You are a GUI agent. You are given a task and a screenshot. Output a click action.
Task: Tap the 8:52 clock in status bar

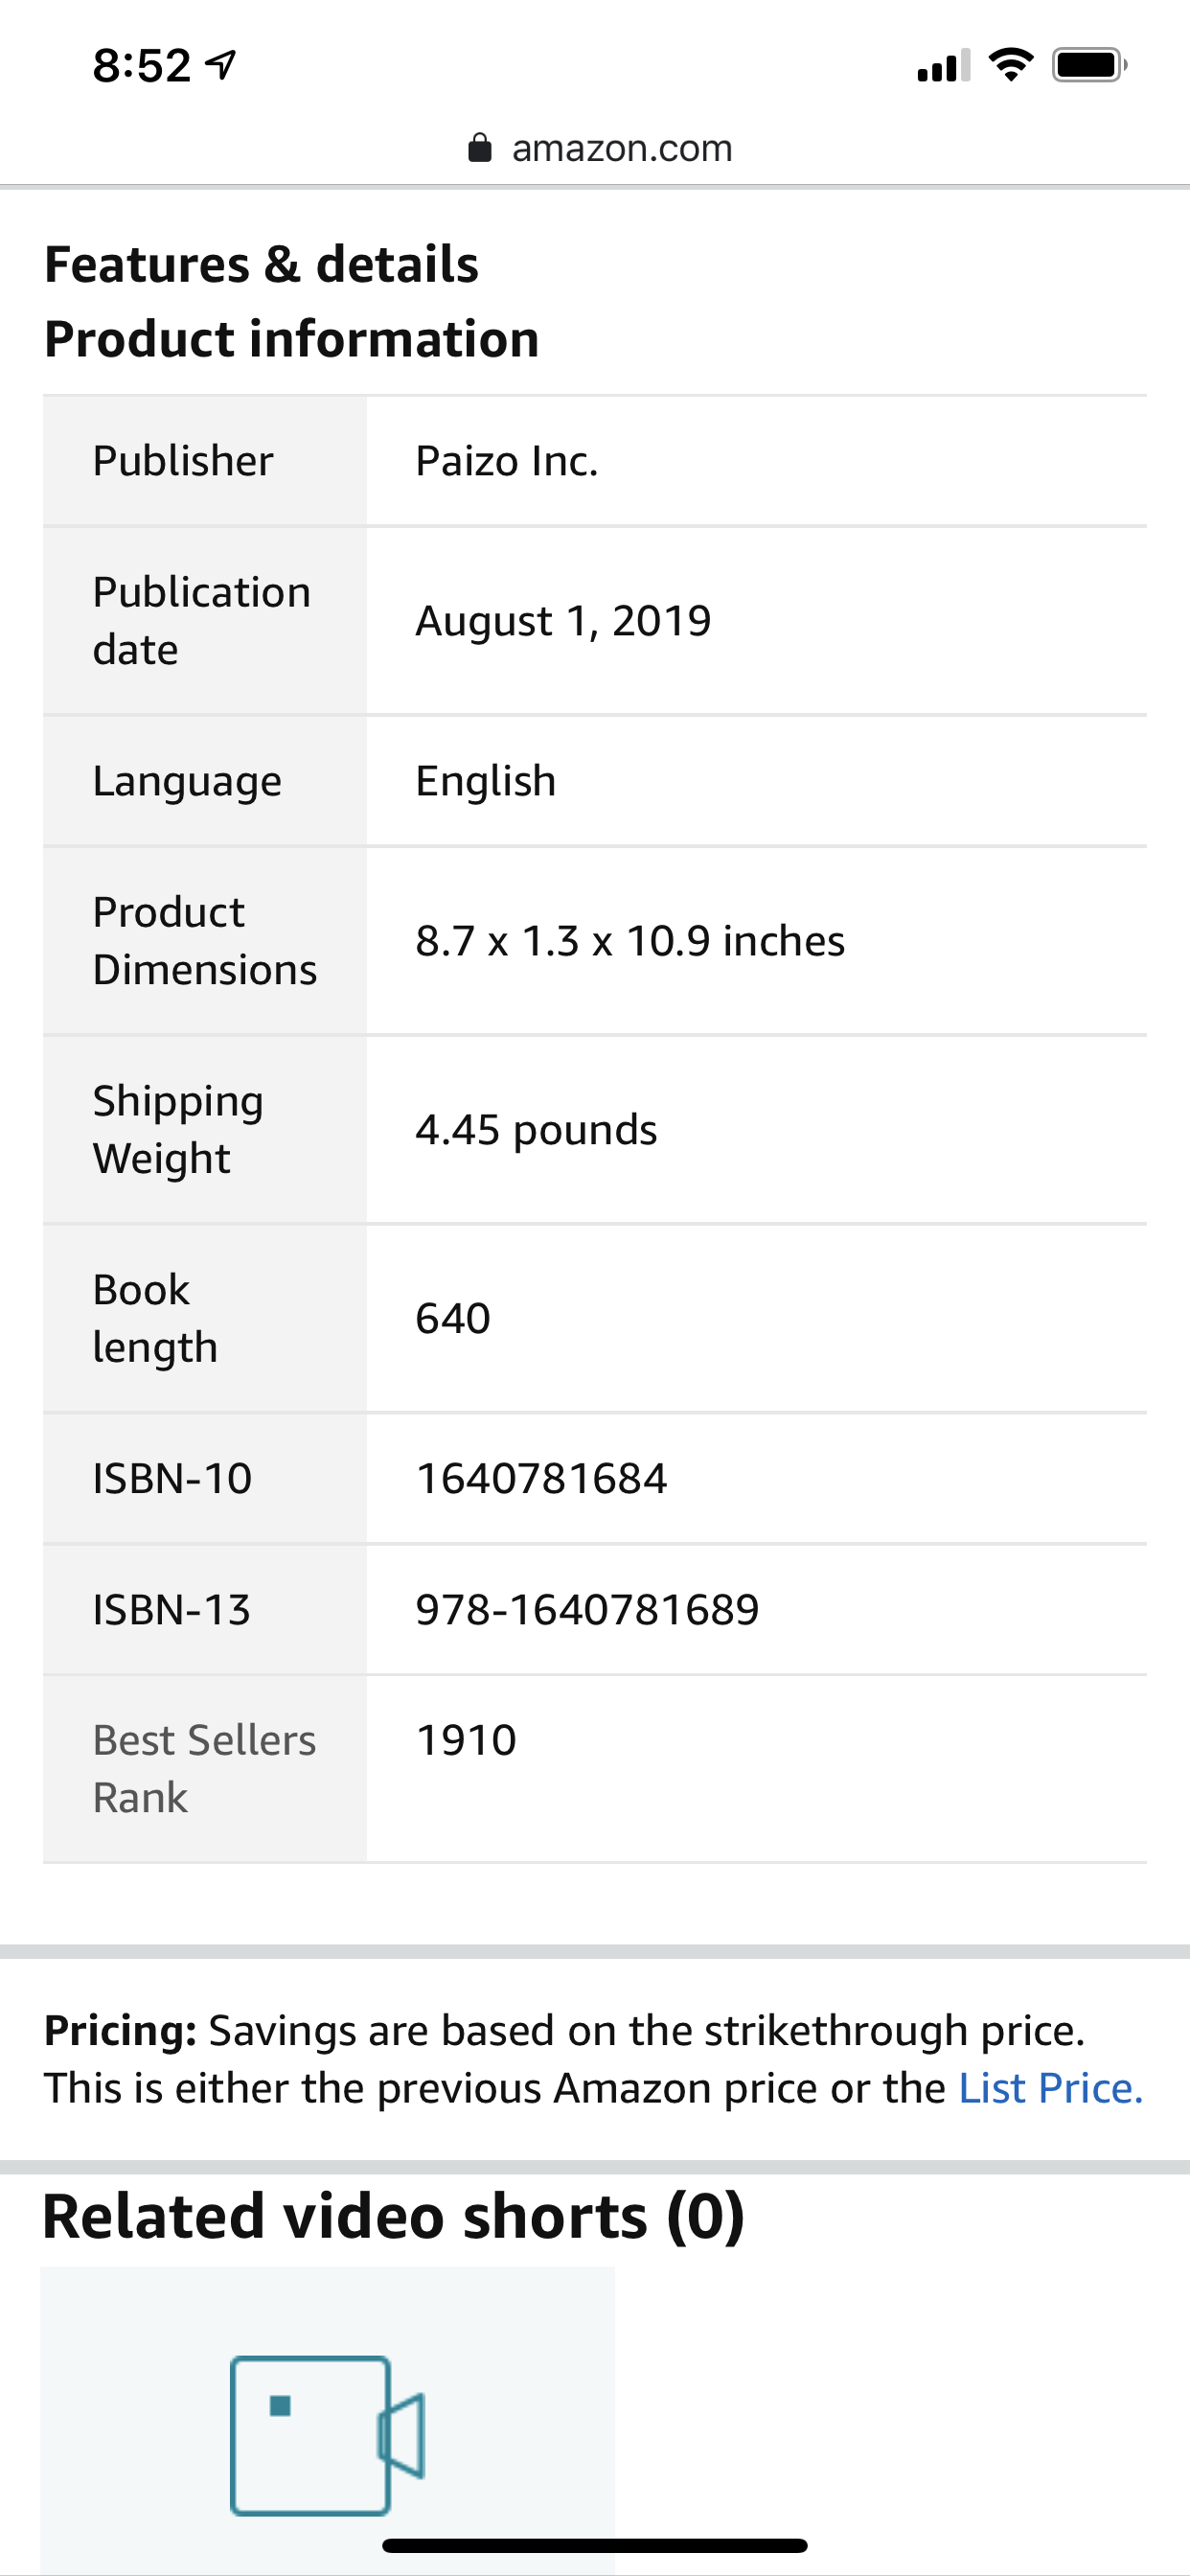[141, 65]
